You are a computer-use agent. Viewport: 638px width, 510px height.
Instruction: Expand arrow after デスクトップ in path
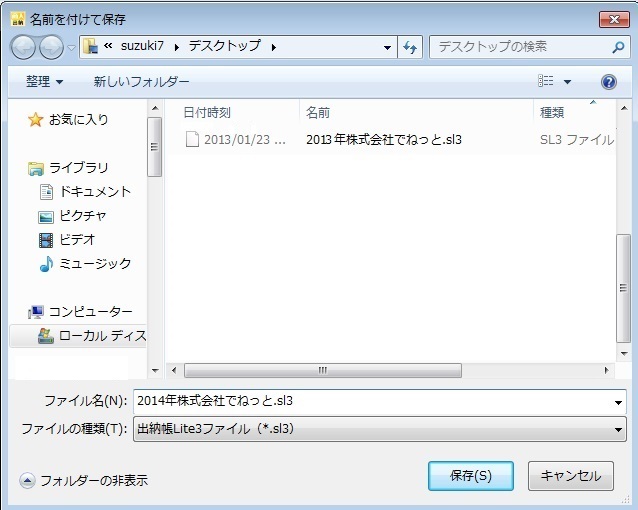click(x=274, y=48)
